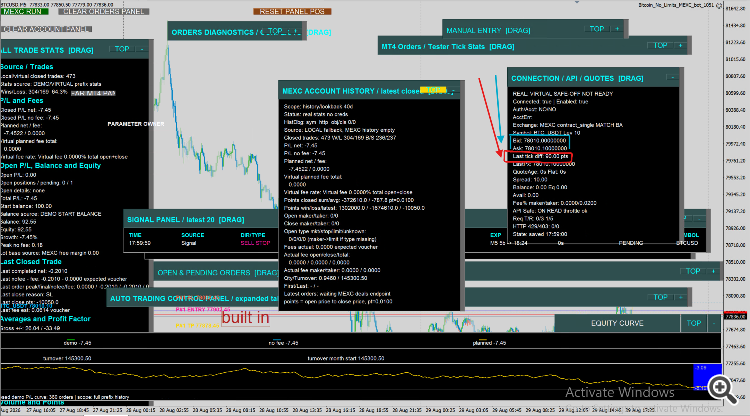Viewport: 750px width, 416px height.
Task: Toggle TOP on MT4 Orders panel
Action: click(x=660, y=45)
